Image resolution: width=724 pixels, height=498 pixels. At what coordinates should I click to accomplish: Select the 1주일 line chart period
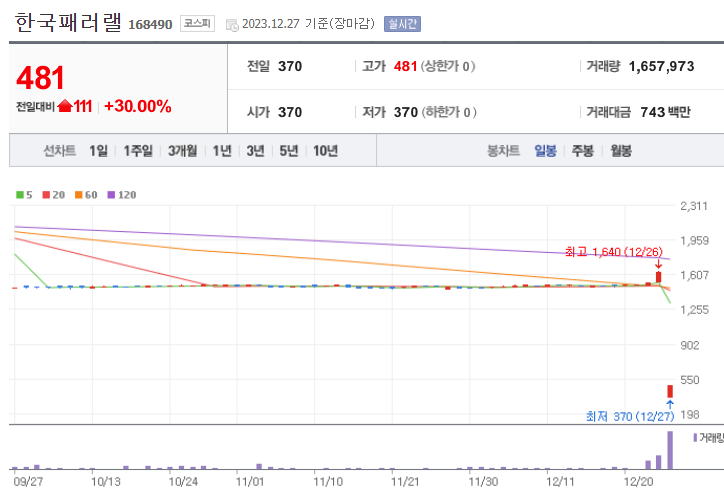pos(138,150)
